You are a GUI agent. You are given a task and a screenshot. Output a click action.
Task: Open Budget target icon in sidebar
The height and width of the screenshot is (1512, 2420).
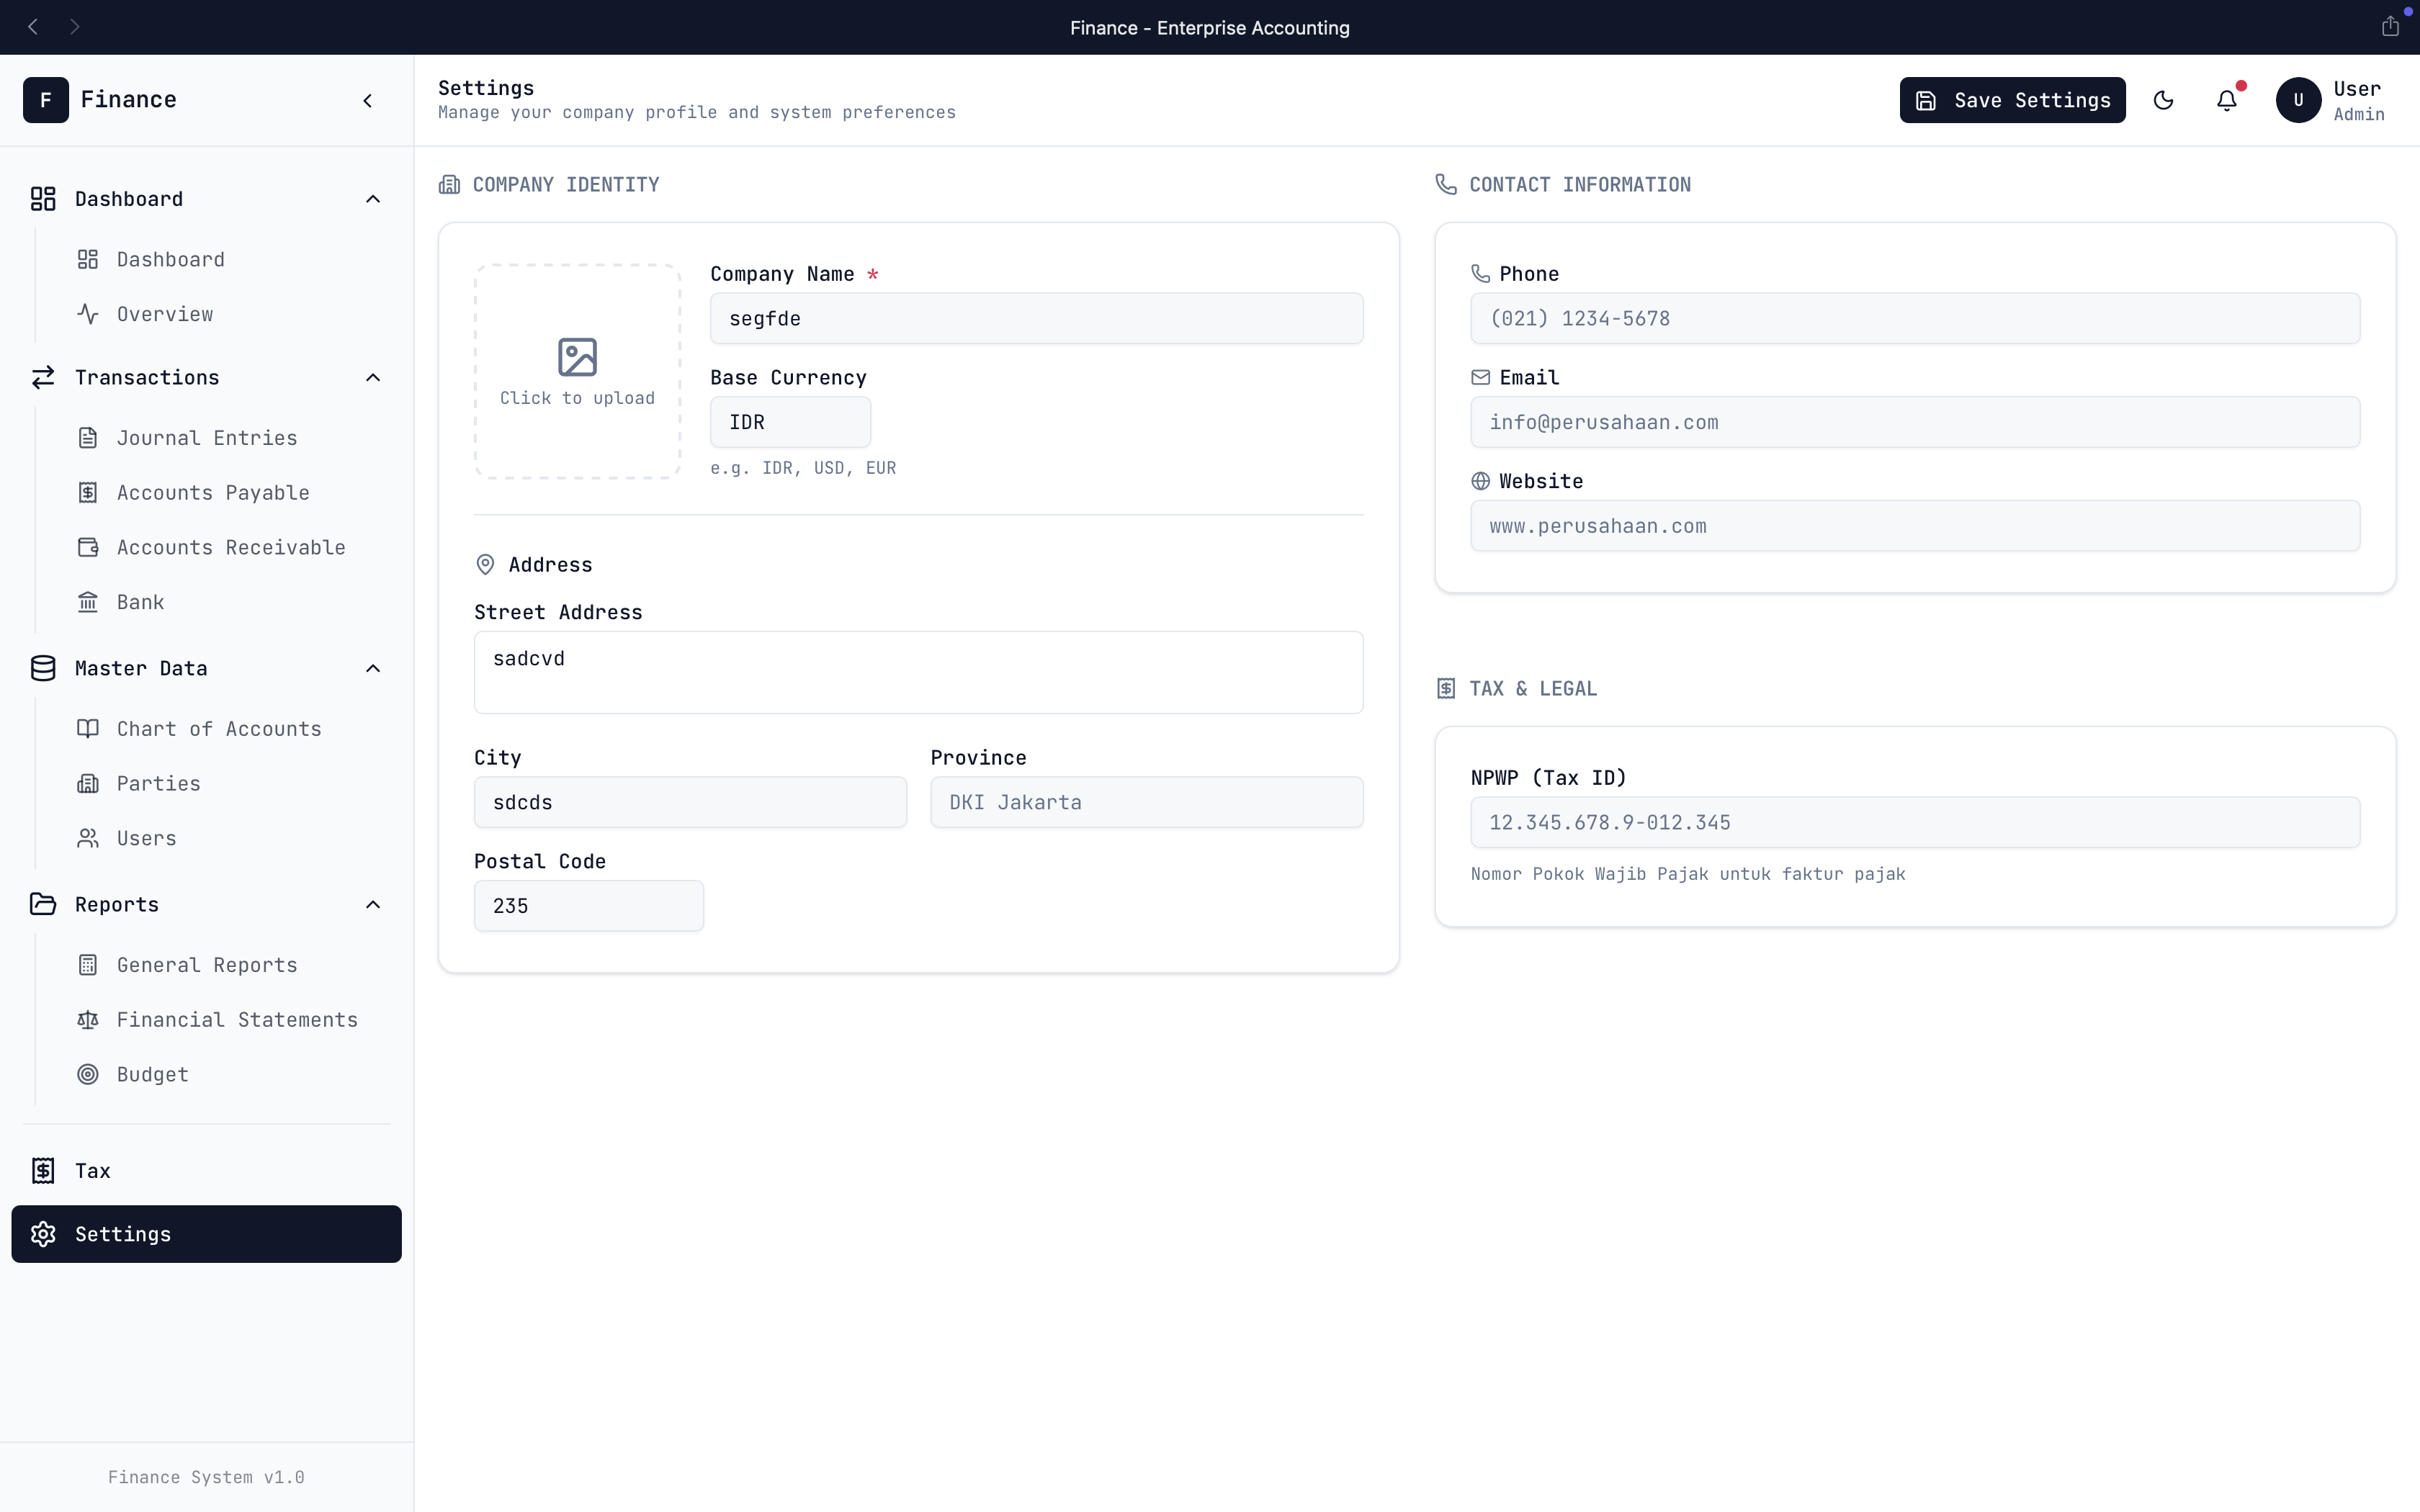click(x=88, y=1074)
